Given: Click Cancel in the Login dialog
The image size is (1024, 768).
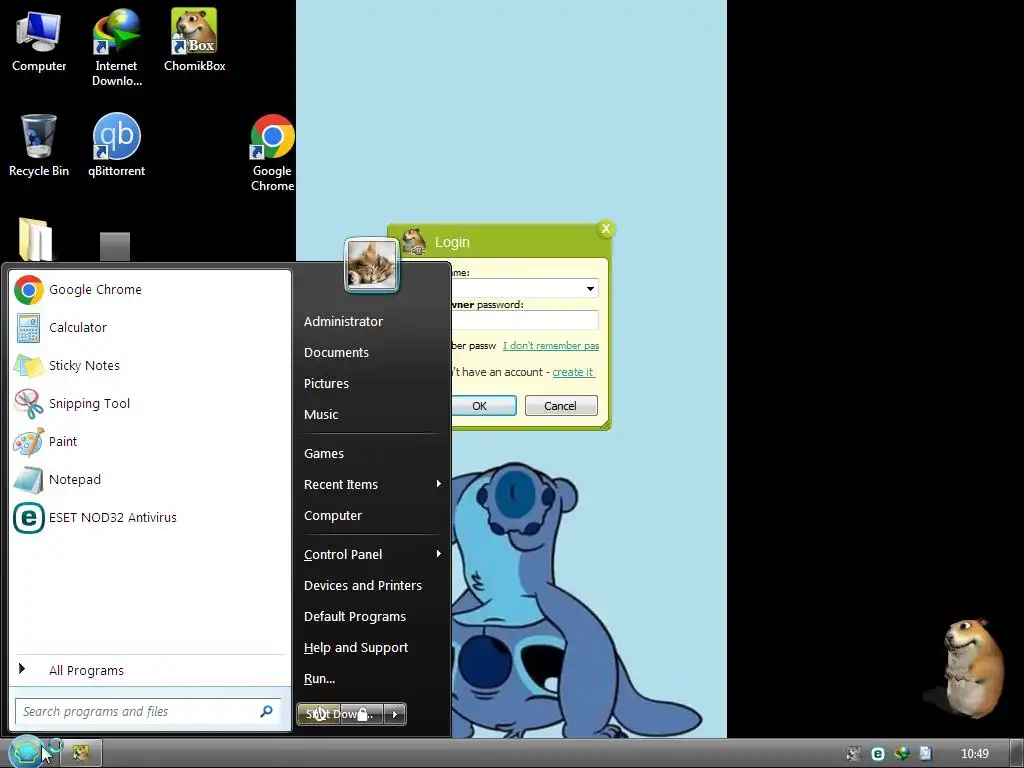Looking at the screenshot, I should tap(561, 406).
